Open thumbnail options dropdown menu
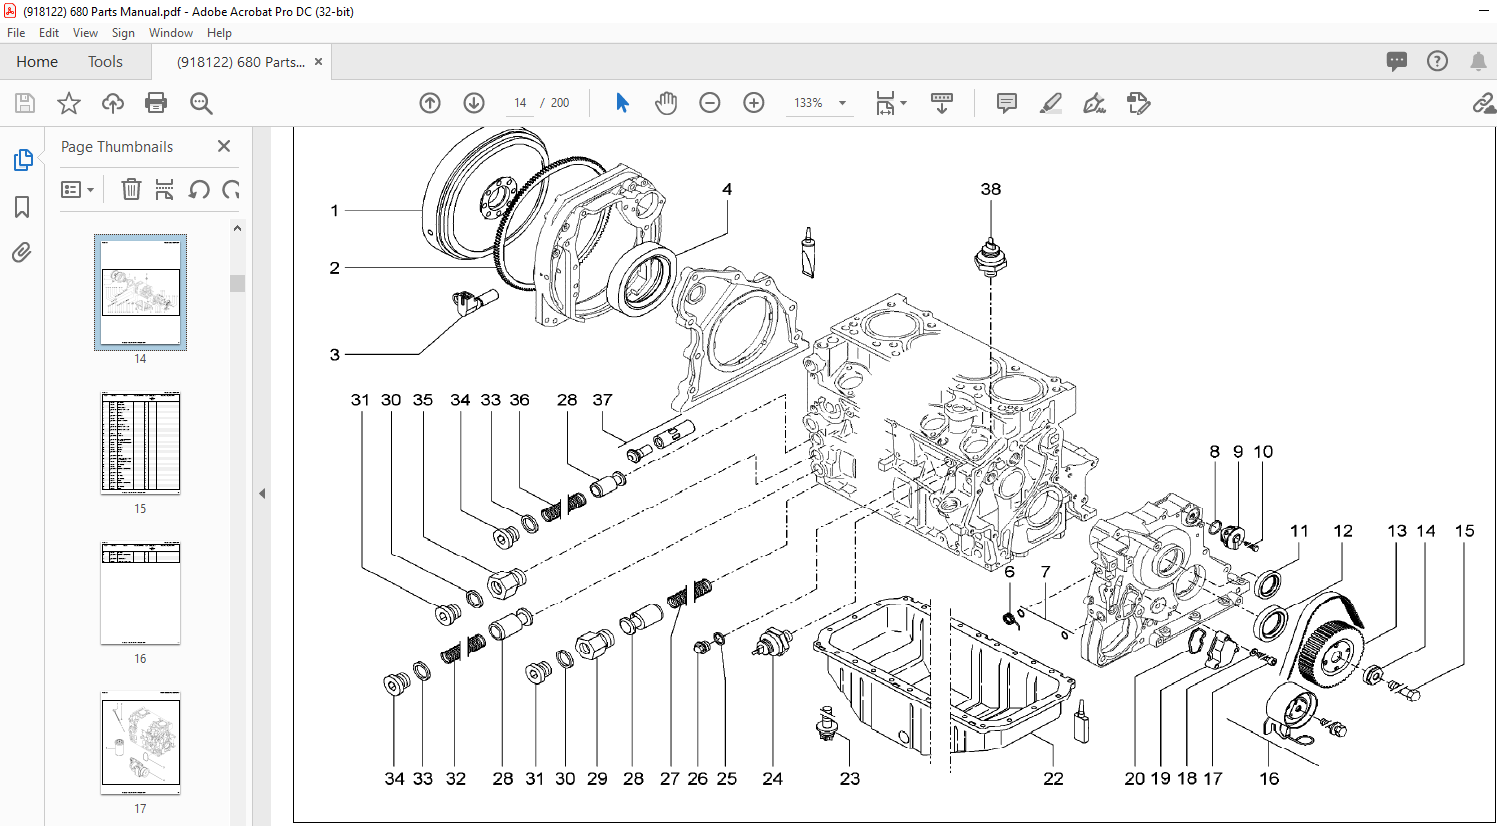 point(77,189)
